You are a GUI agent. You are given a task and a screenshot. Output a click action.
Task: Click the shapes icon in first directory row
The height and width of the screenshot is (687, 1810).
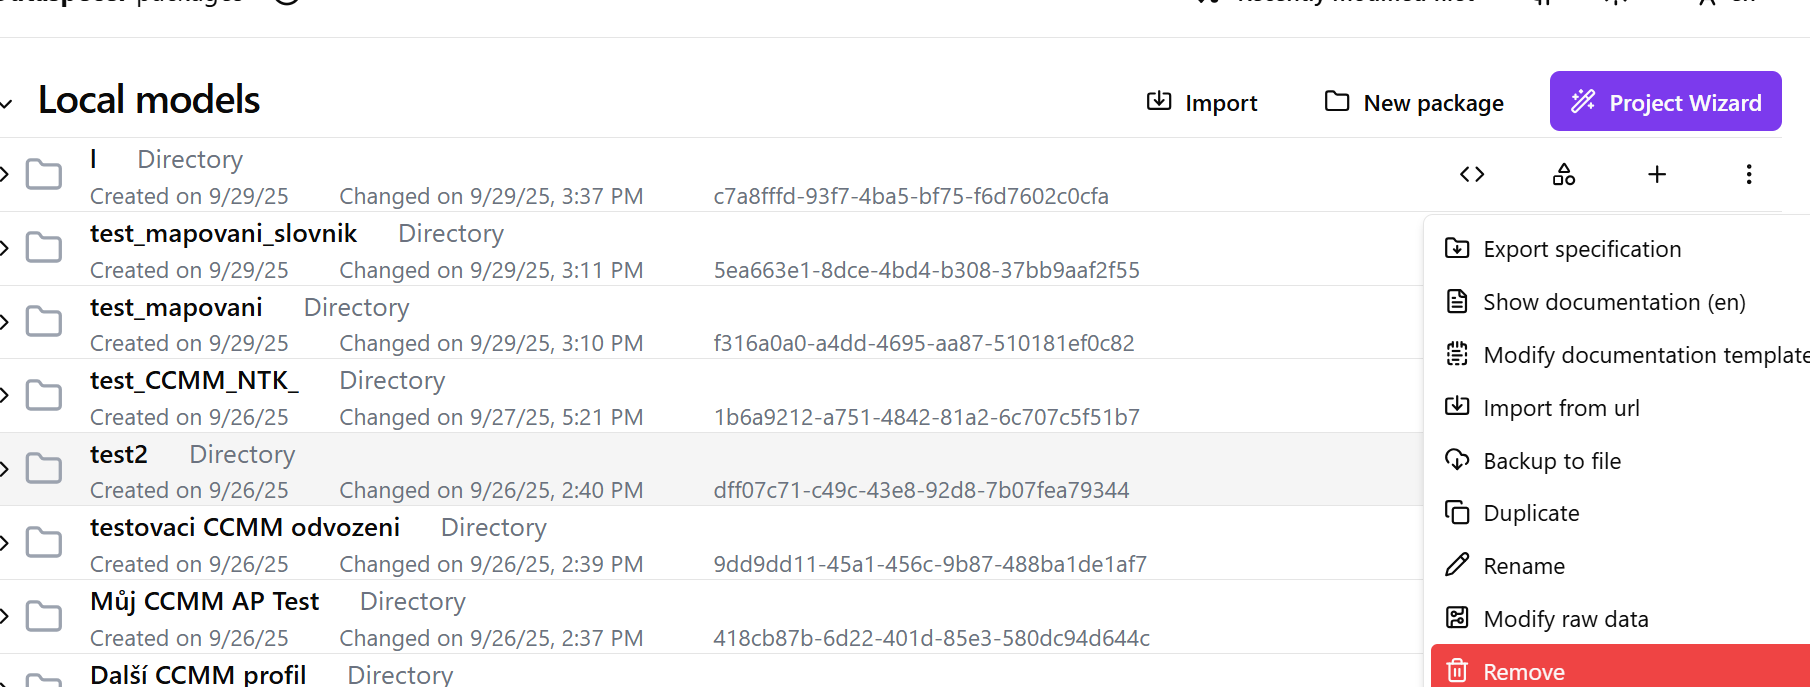tap(1564, 175)
